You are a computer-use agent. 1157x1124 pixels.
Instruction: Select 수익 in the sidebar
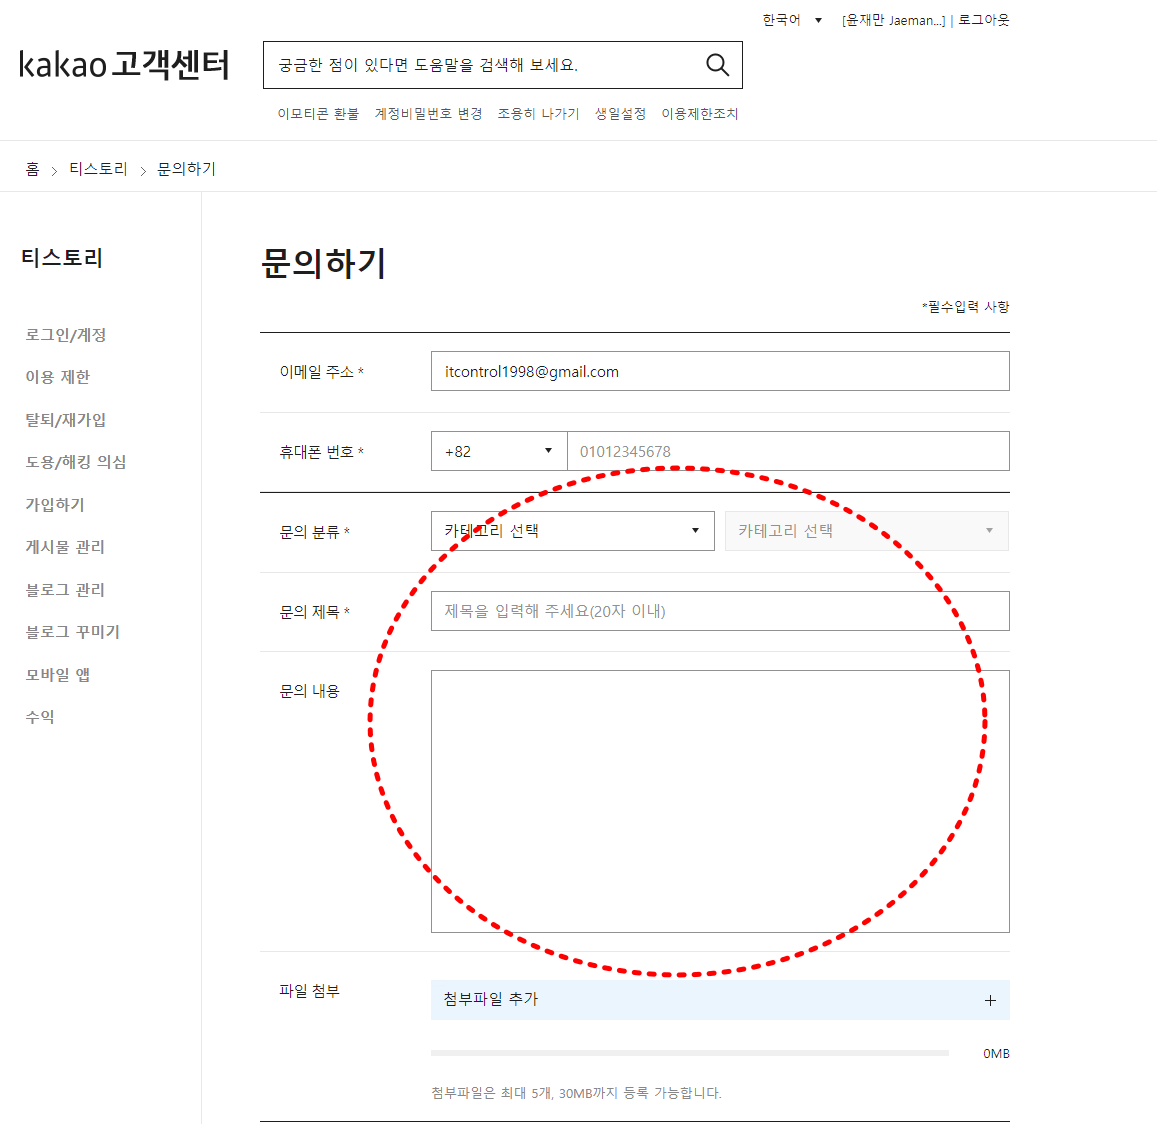click(x=40, y=717)
